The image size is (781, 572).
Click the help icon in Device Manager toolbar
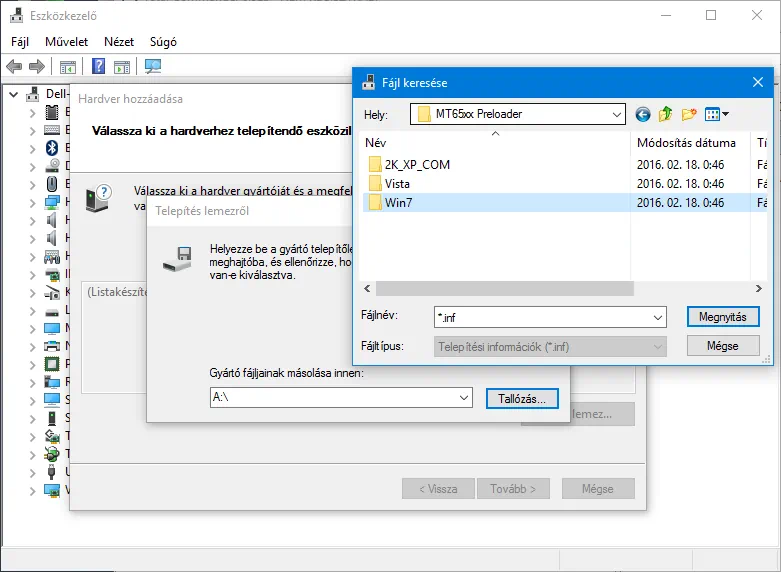tap(99, 67)
